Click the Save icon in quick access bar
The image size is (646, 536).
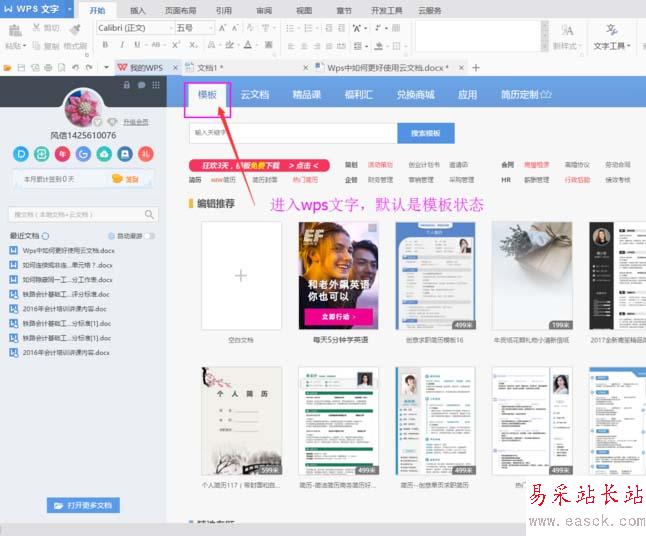click(21, 68)
